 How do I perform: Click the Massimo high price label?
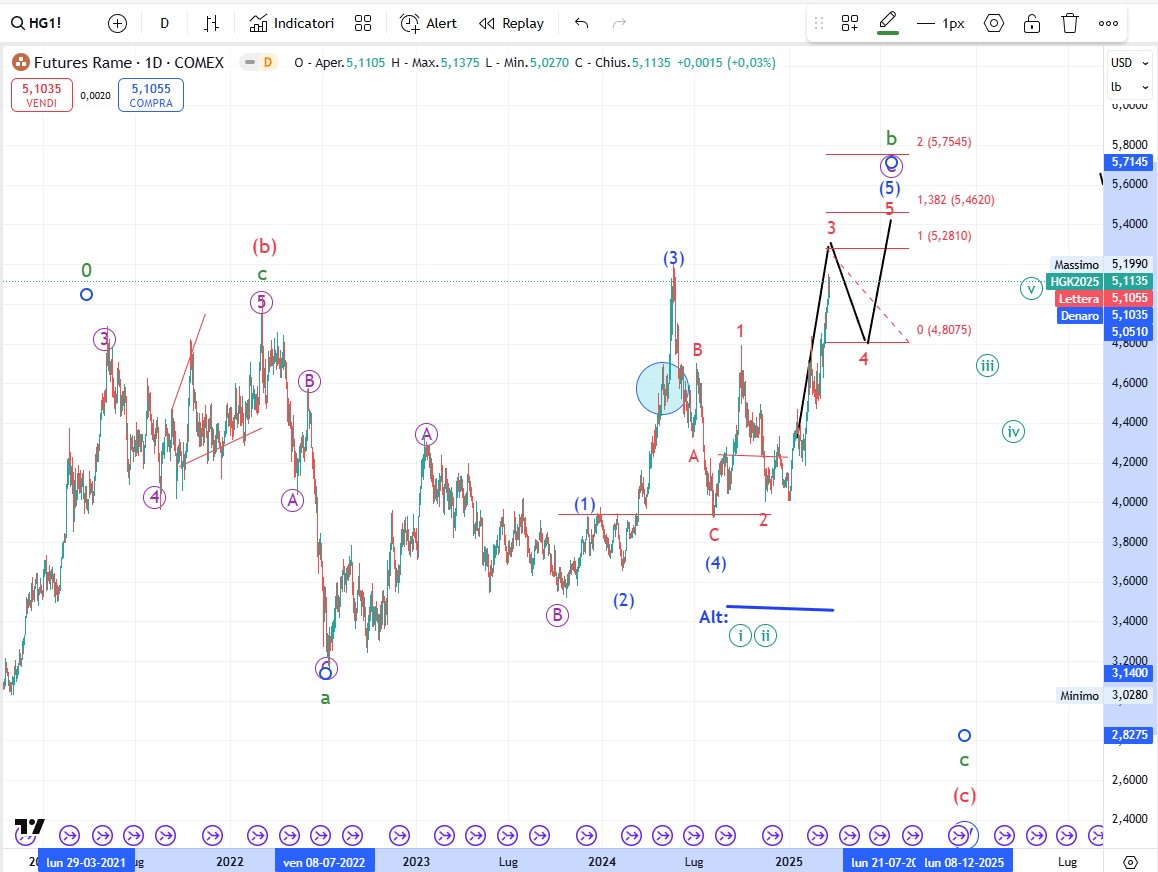click(1076, 264)
